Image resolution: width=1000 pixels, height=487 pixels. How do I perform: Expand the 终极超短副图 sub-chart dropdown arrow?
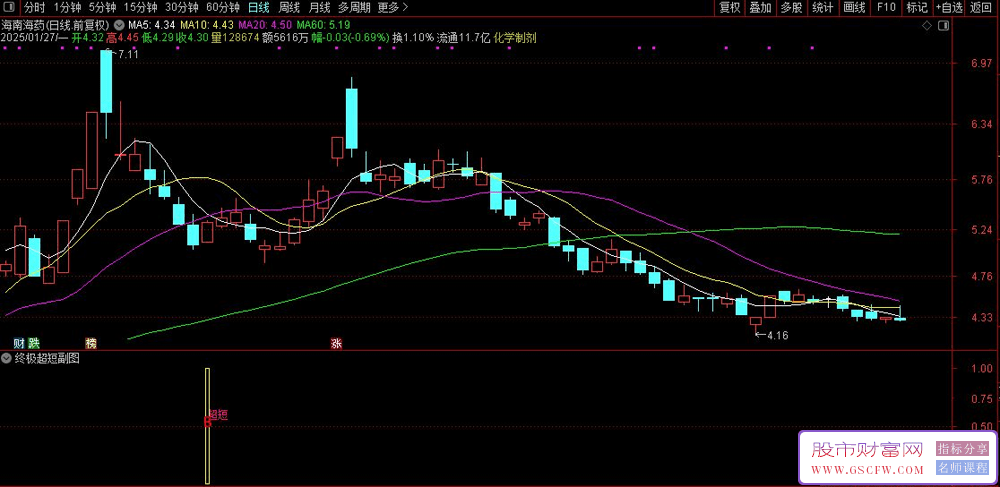pyautogui.click(x=6, y=358)
